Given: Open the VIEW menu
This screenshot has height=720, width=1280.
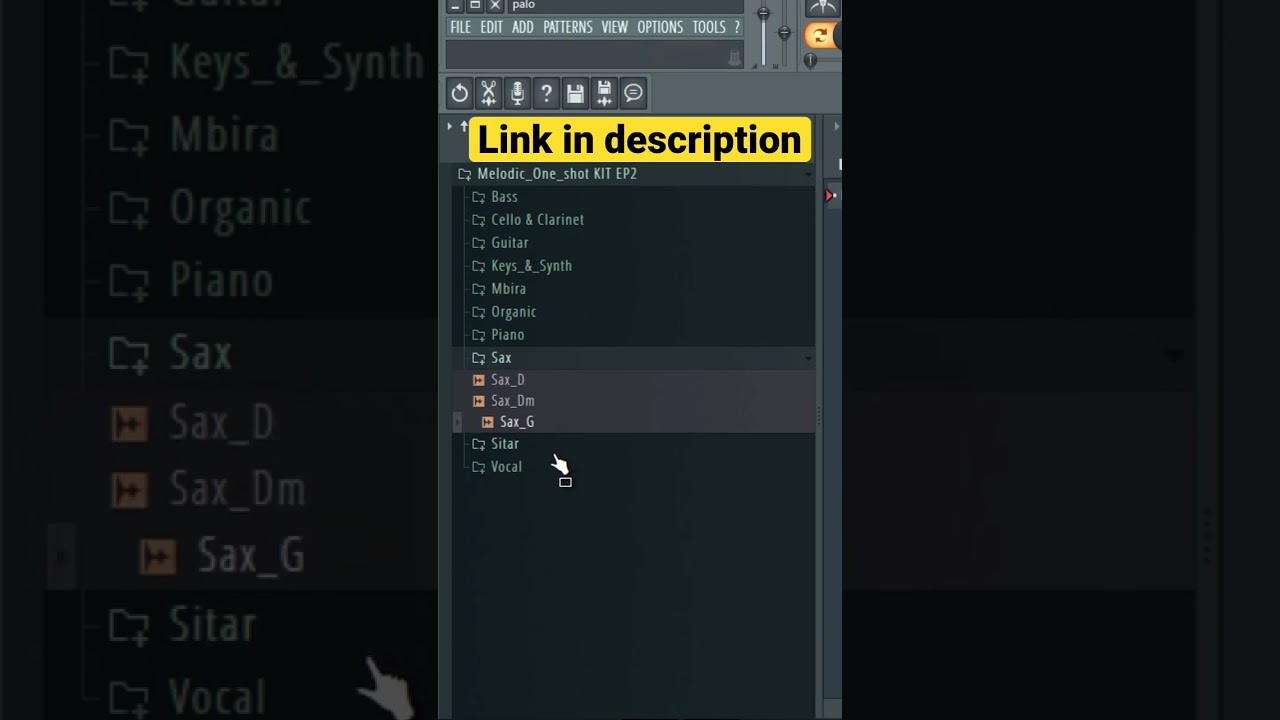Looking at the screenshot, I should 615,27.
